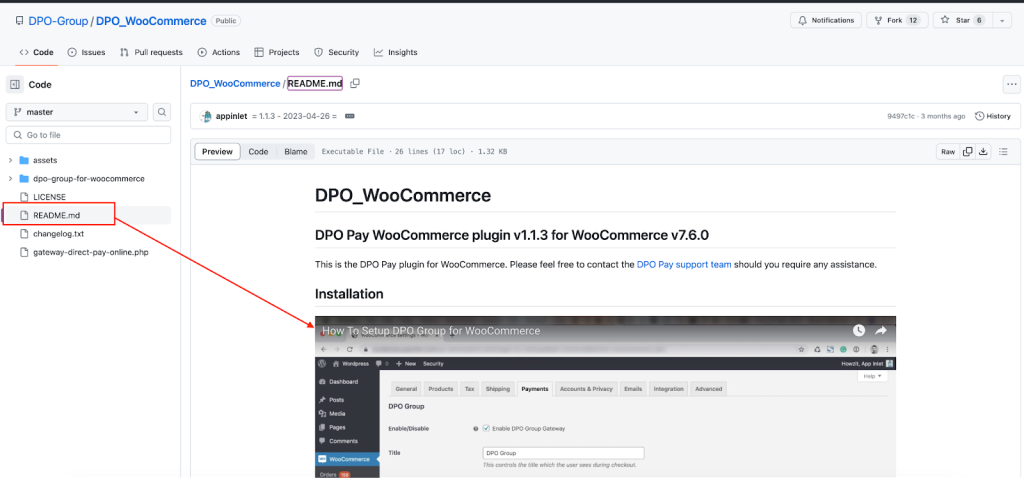Copy the file path icon
1024x478 pixels.
click(355, 84)
